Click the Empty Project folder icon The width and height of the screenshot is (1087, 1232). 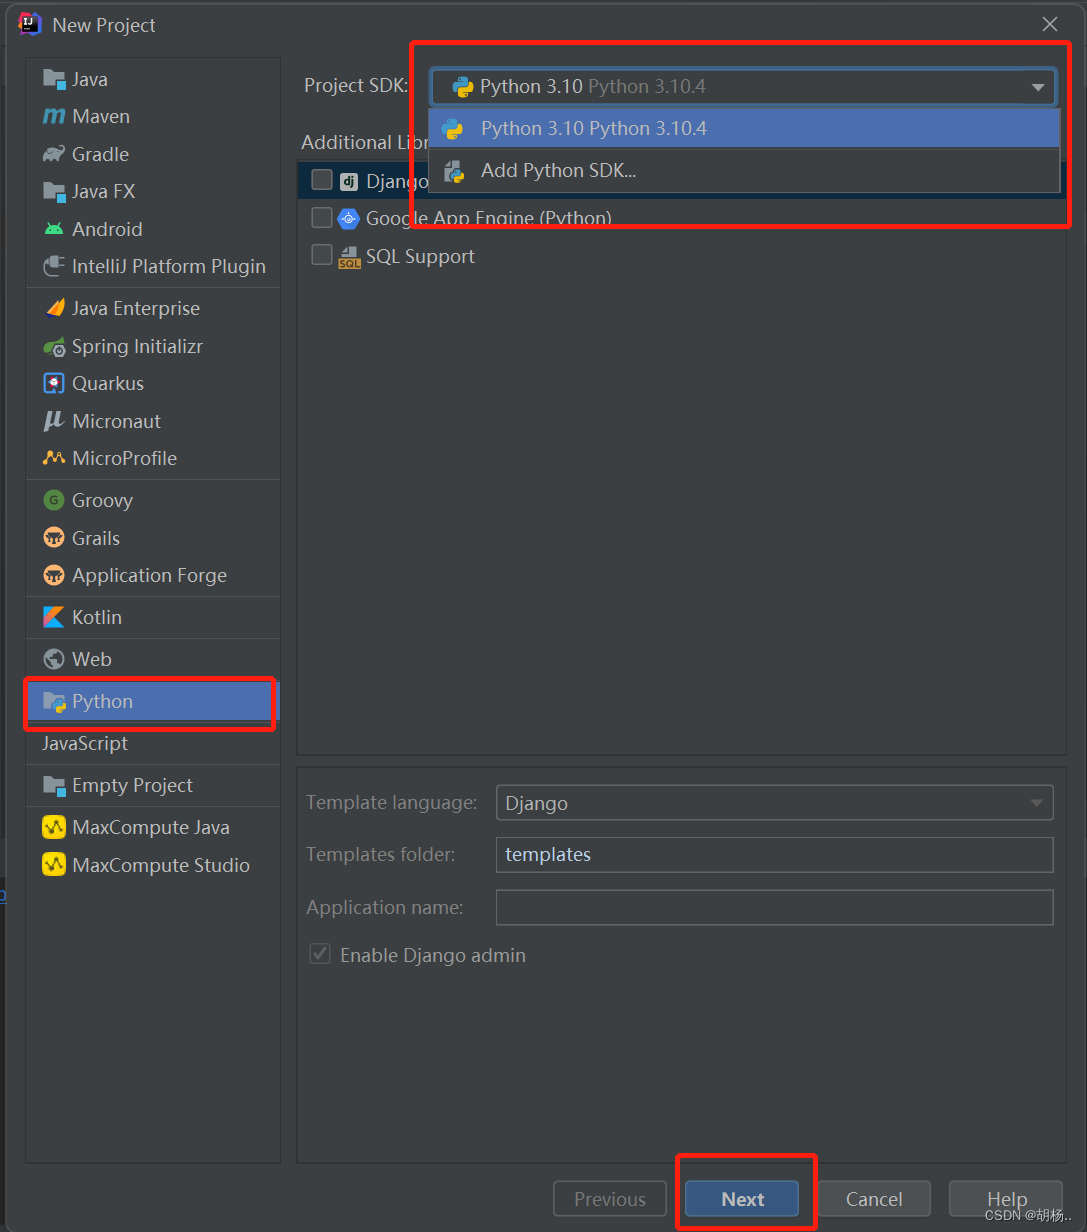pos(54,785)
